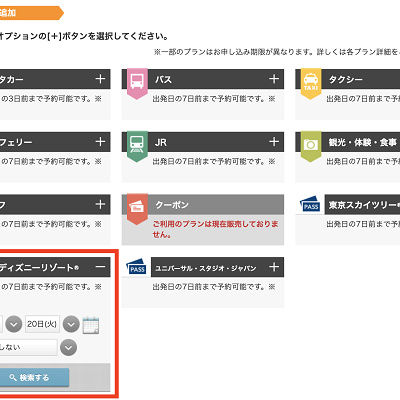Image resolution: width=400 pixels, height=400 pixels.
Task: Expand the バス option with plus
Action: coord(274,79)
